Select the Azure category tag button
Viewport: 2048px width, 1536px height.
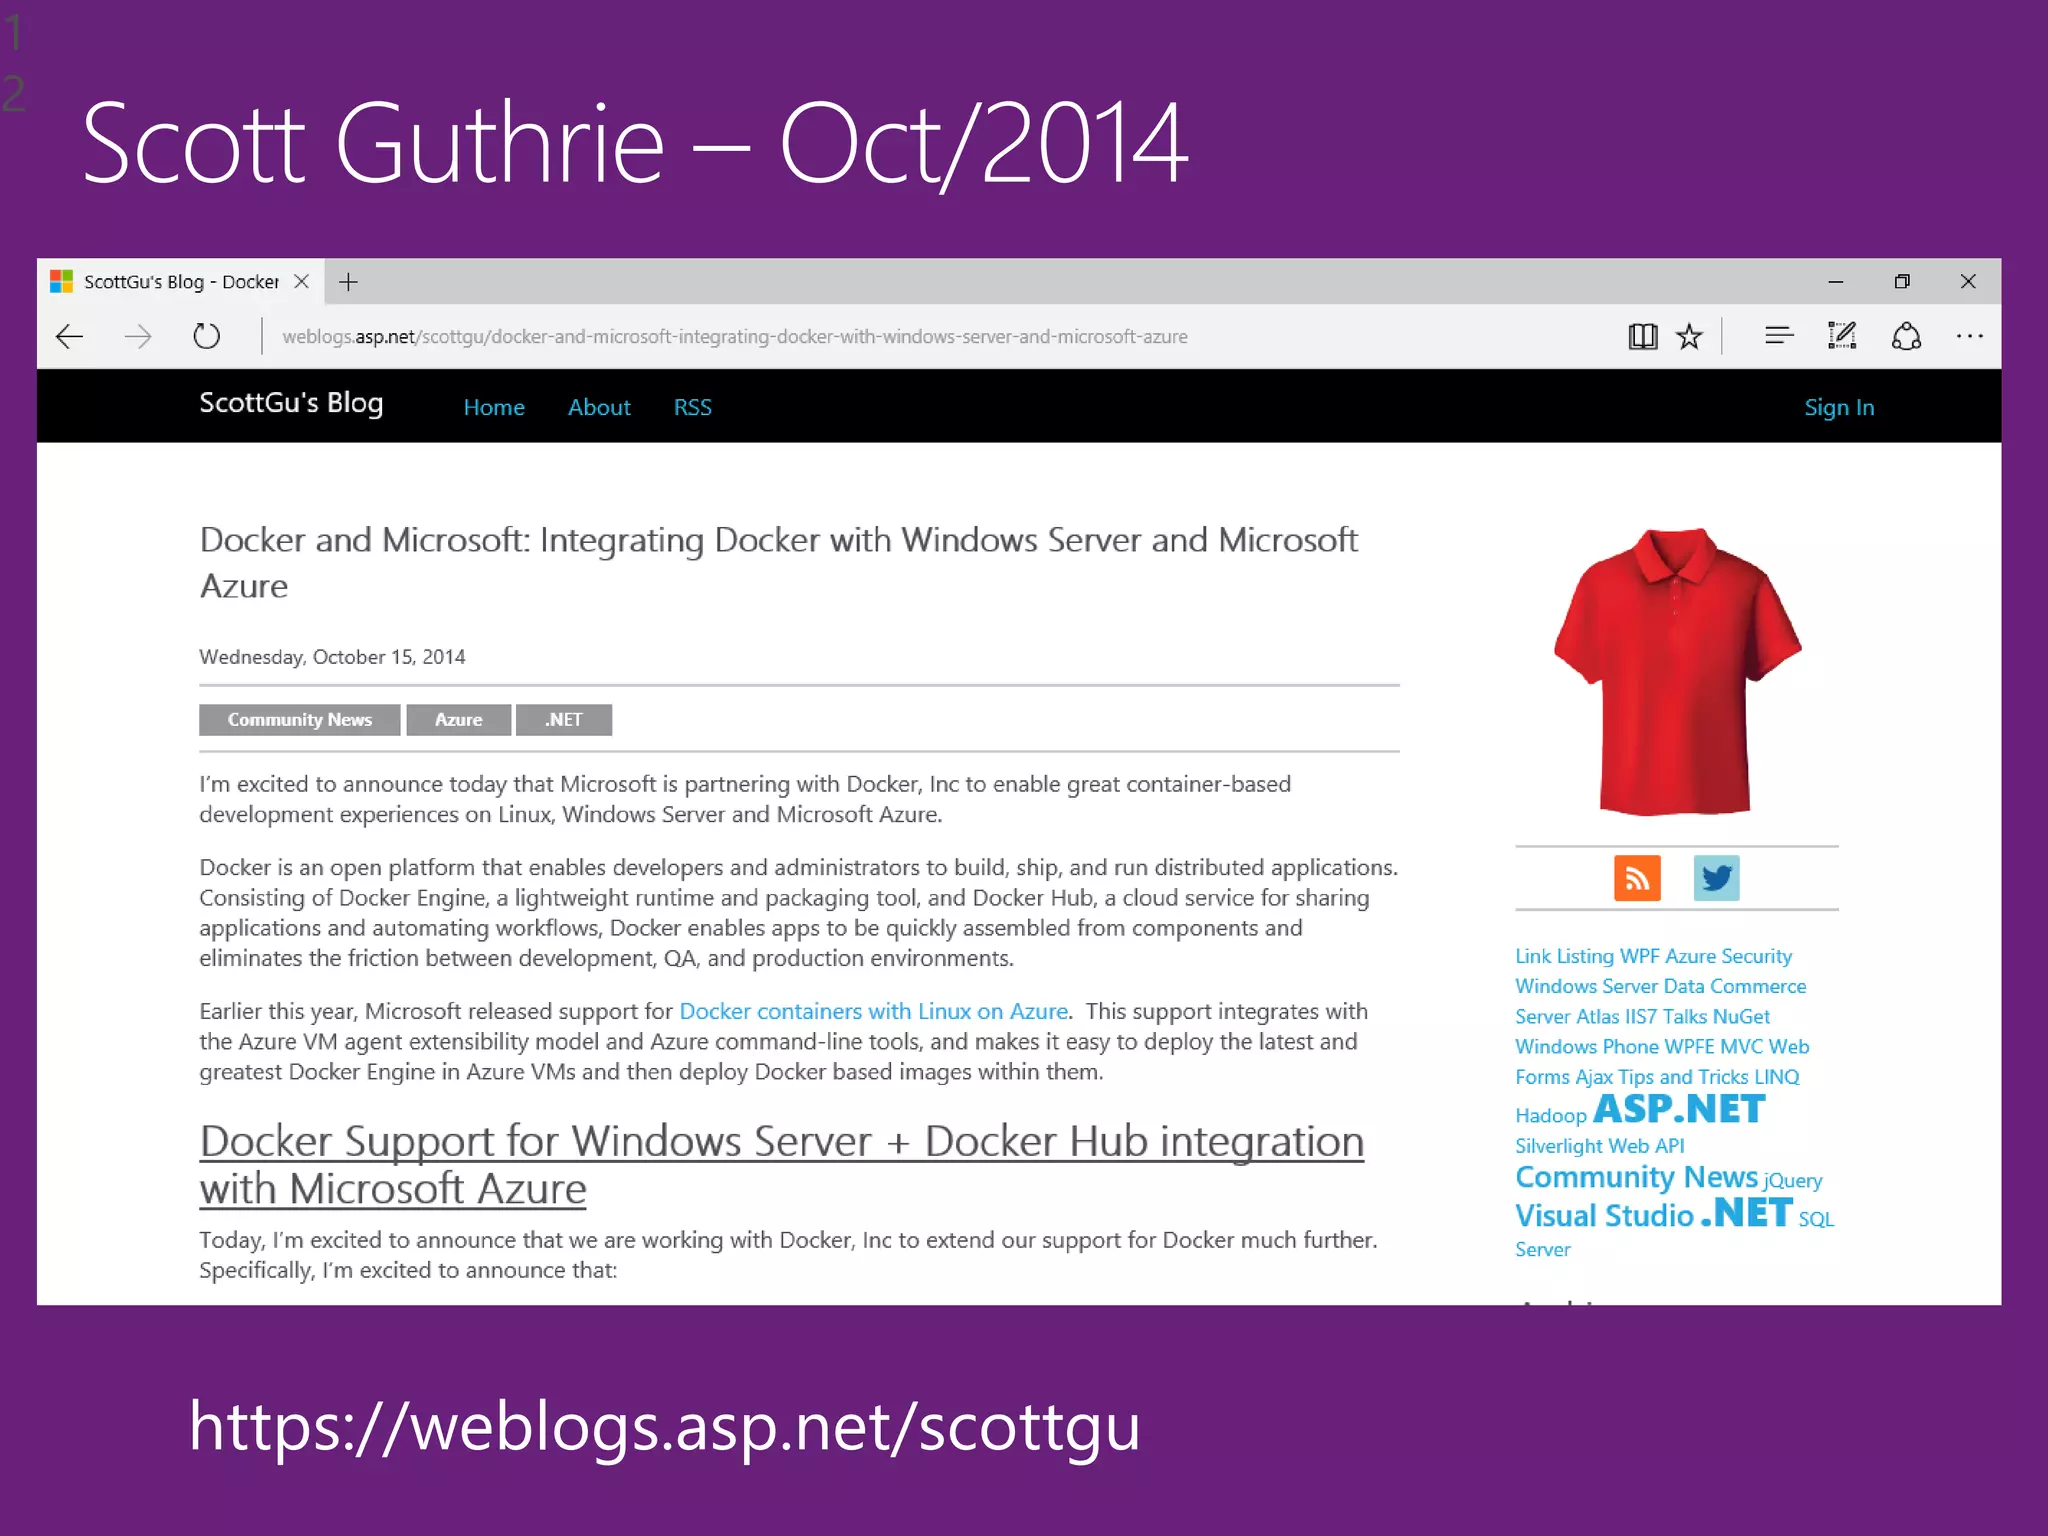click(459, 720)
